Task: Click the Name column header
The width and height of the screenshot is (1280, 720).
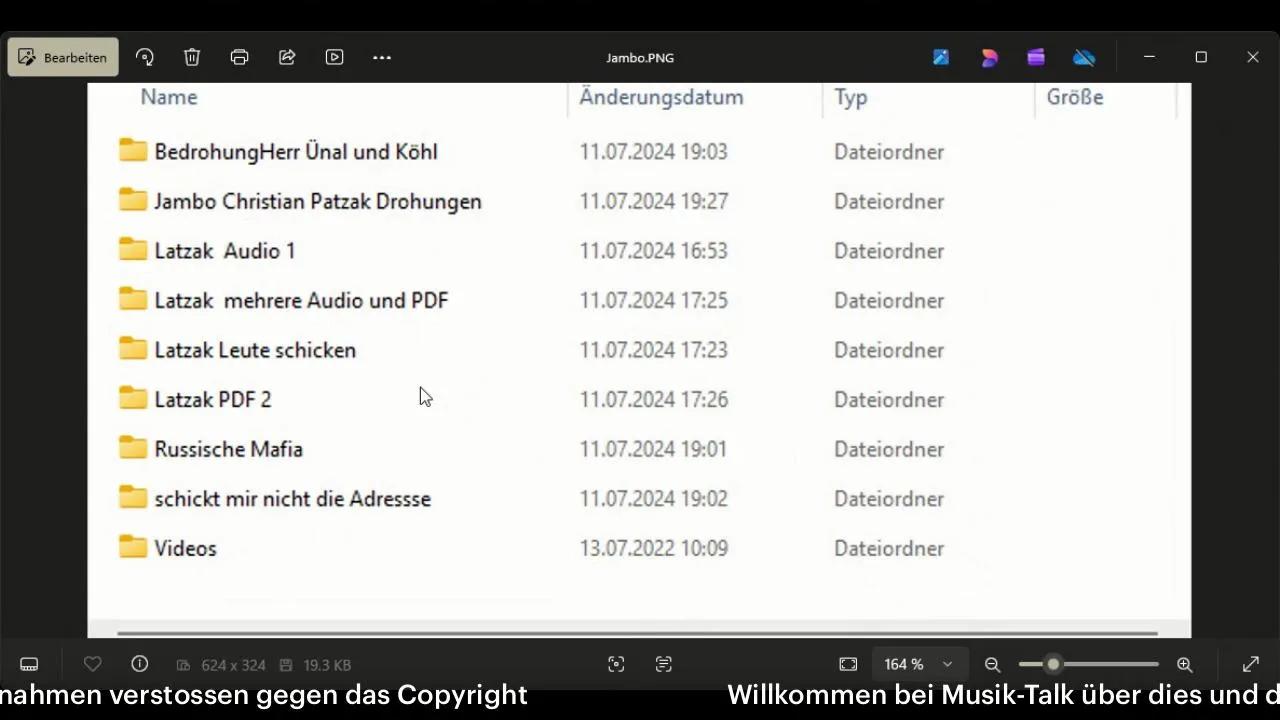Action: coord(169,97)
